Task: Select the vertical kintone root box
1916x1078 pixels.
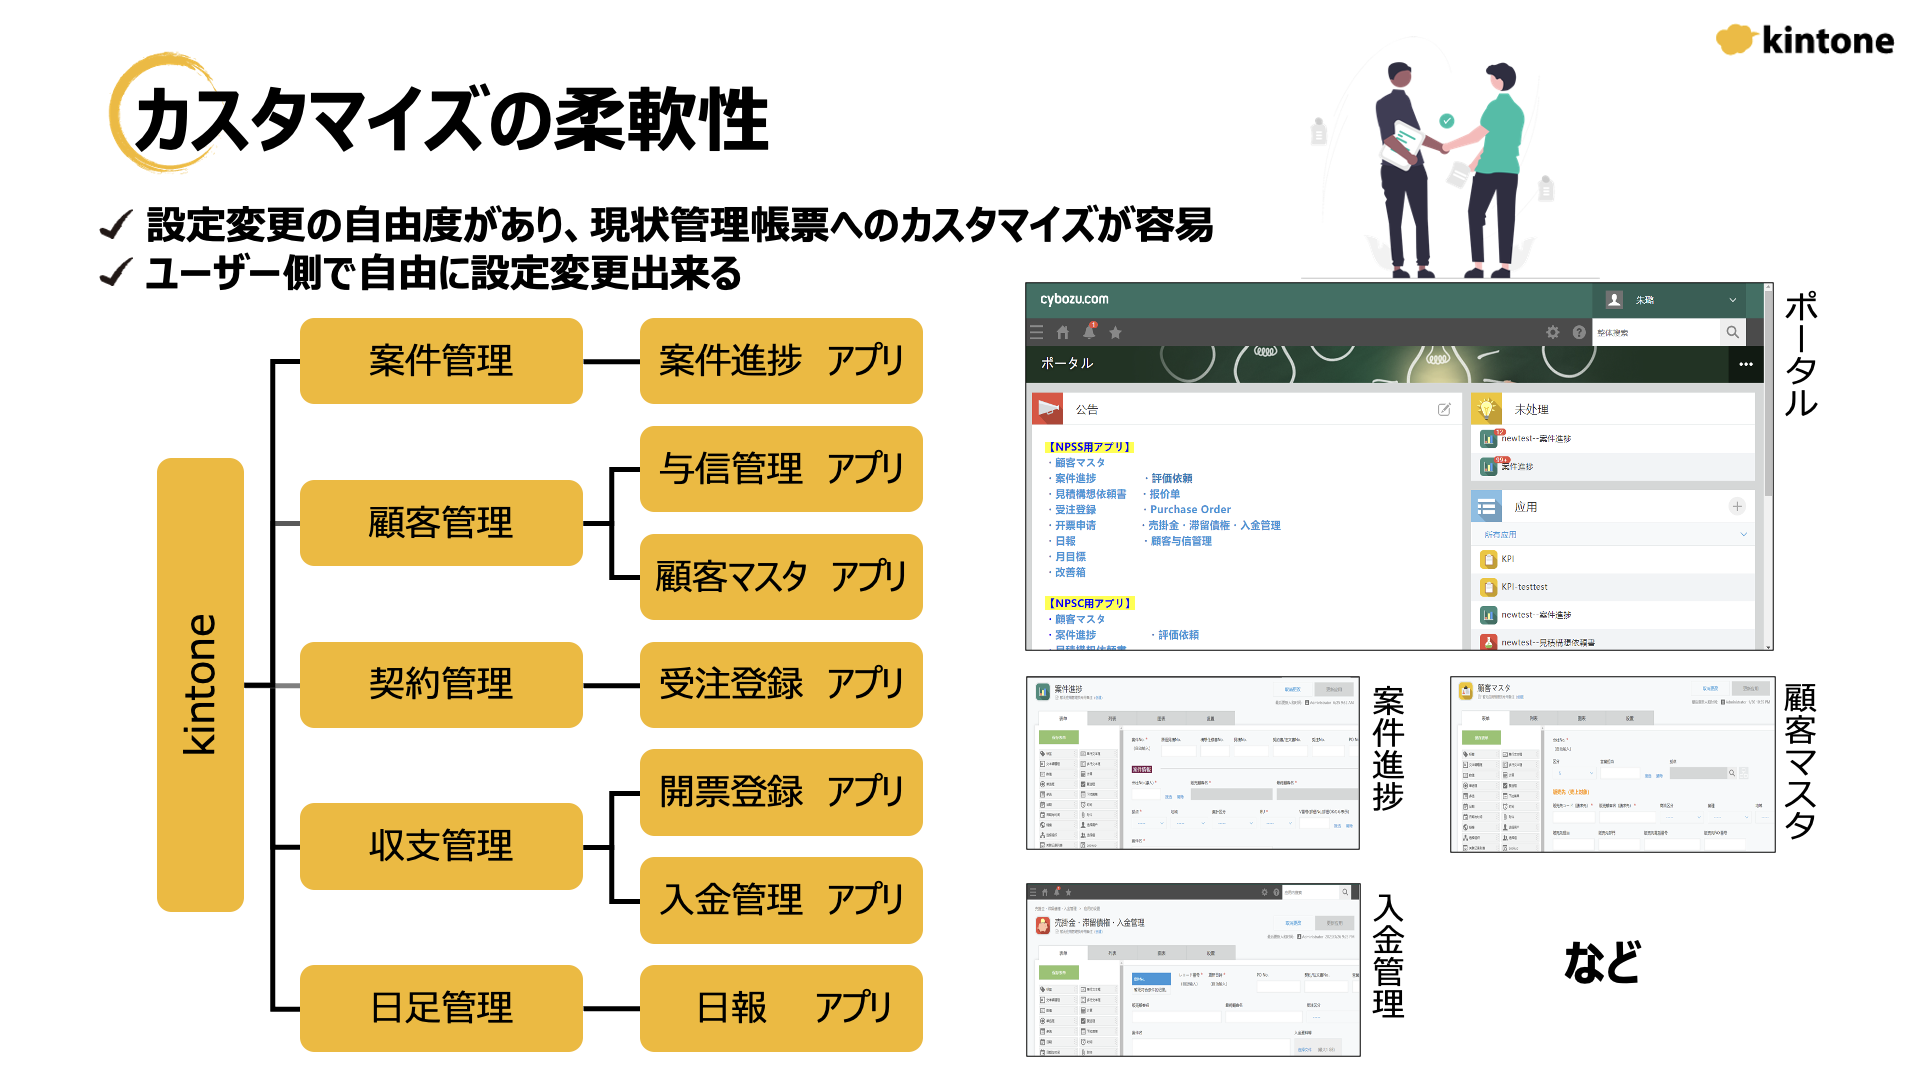Action: pos(200,685)
